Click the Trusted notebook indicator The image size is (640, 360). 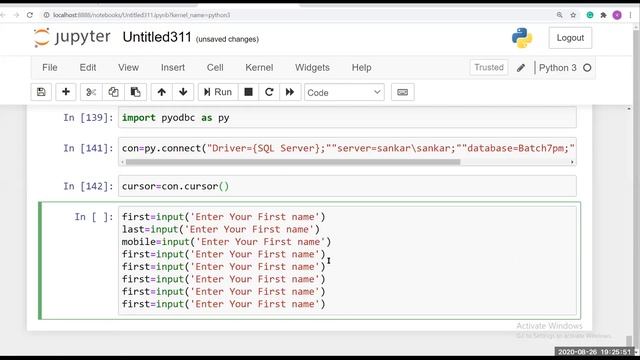click(489, 67)
